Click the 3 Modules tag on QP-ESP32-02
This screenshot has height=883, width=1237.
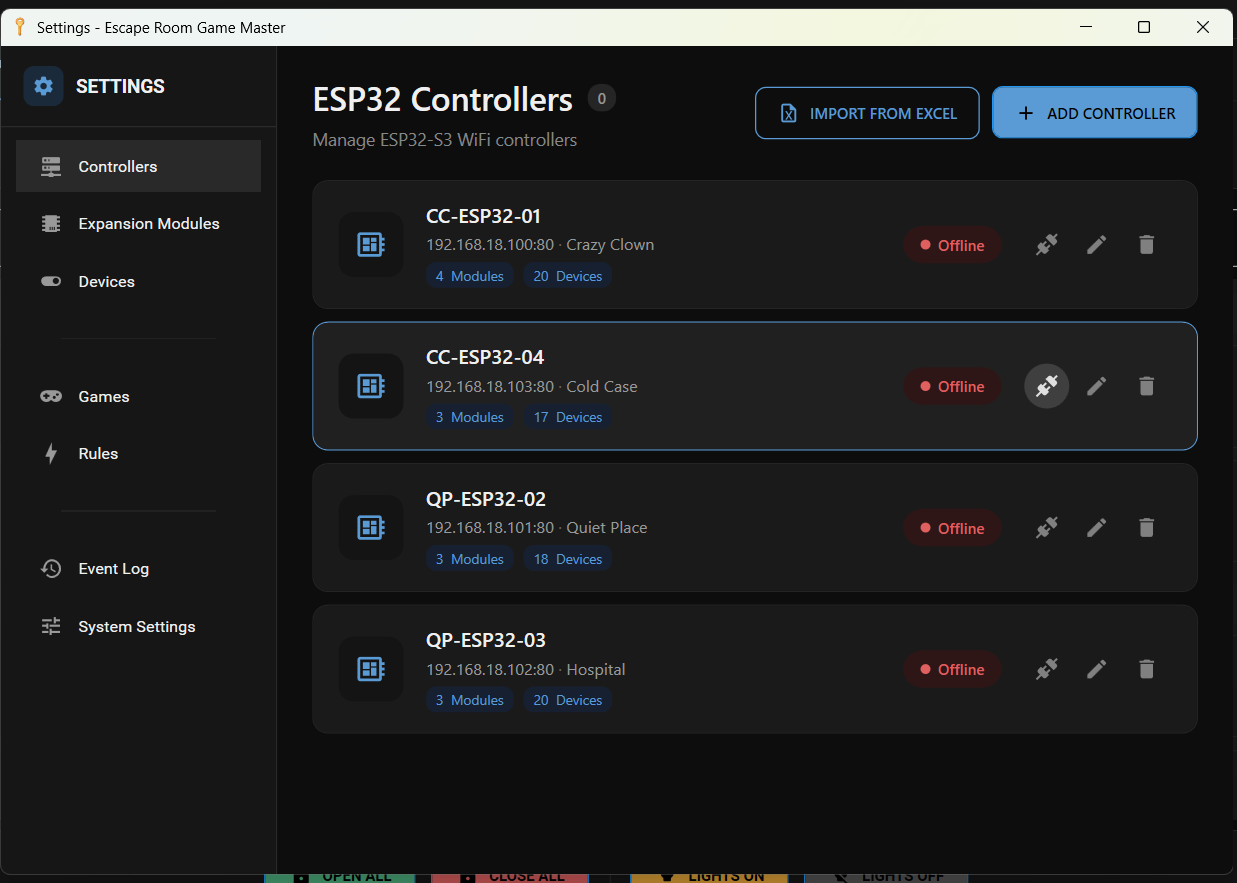tap(470, 559)
